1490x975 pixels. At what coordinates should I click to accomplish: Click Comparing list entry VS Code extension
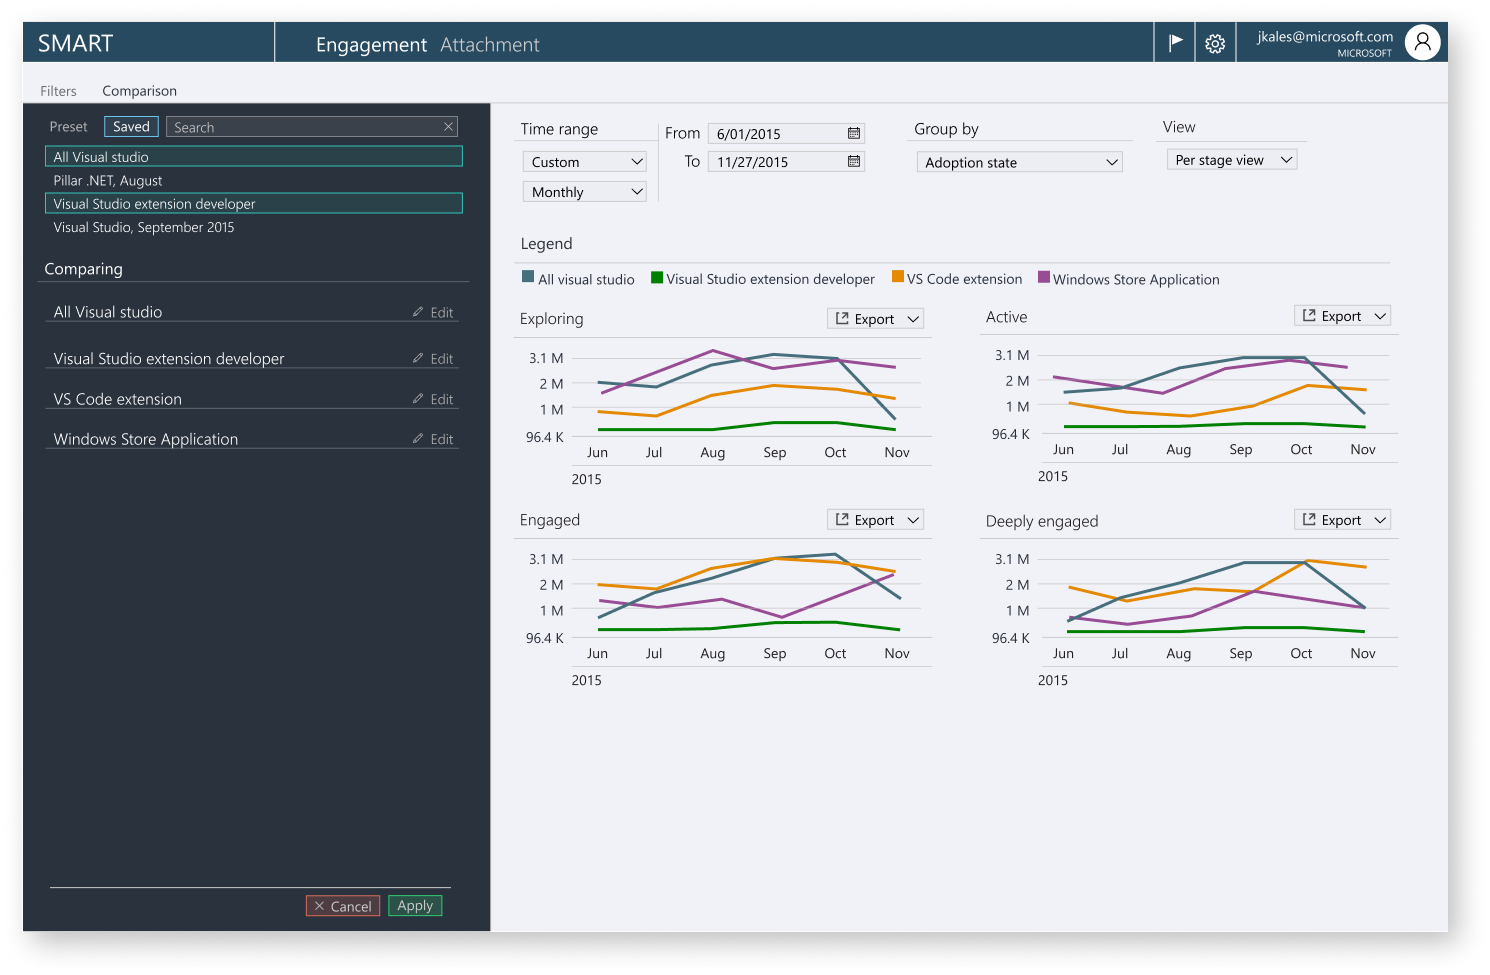(118, 399)
